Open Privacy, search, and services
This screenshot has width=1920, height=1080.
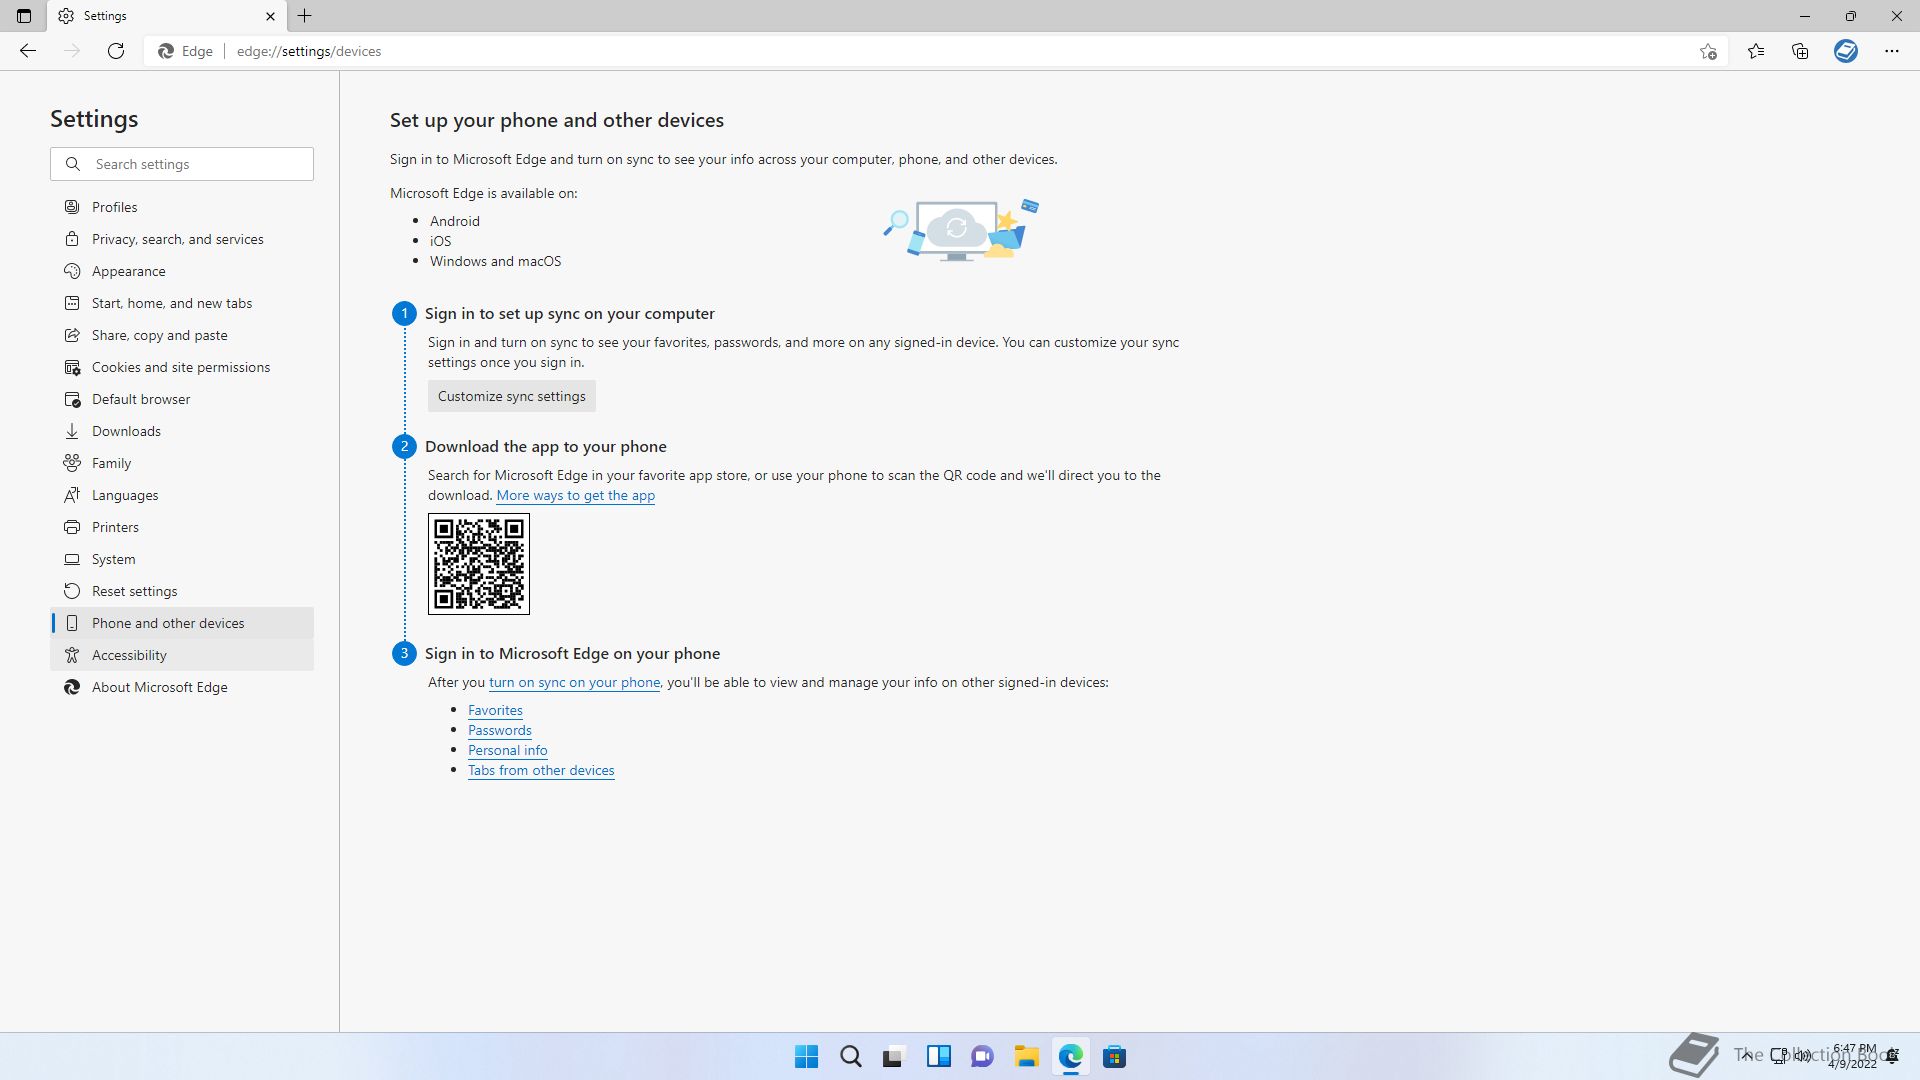(182, 239)
